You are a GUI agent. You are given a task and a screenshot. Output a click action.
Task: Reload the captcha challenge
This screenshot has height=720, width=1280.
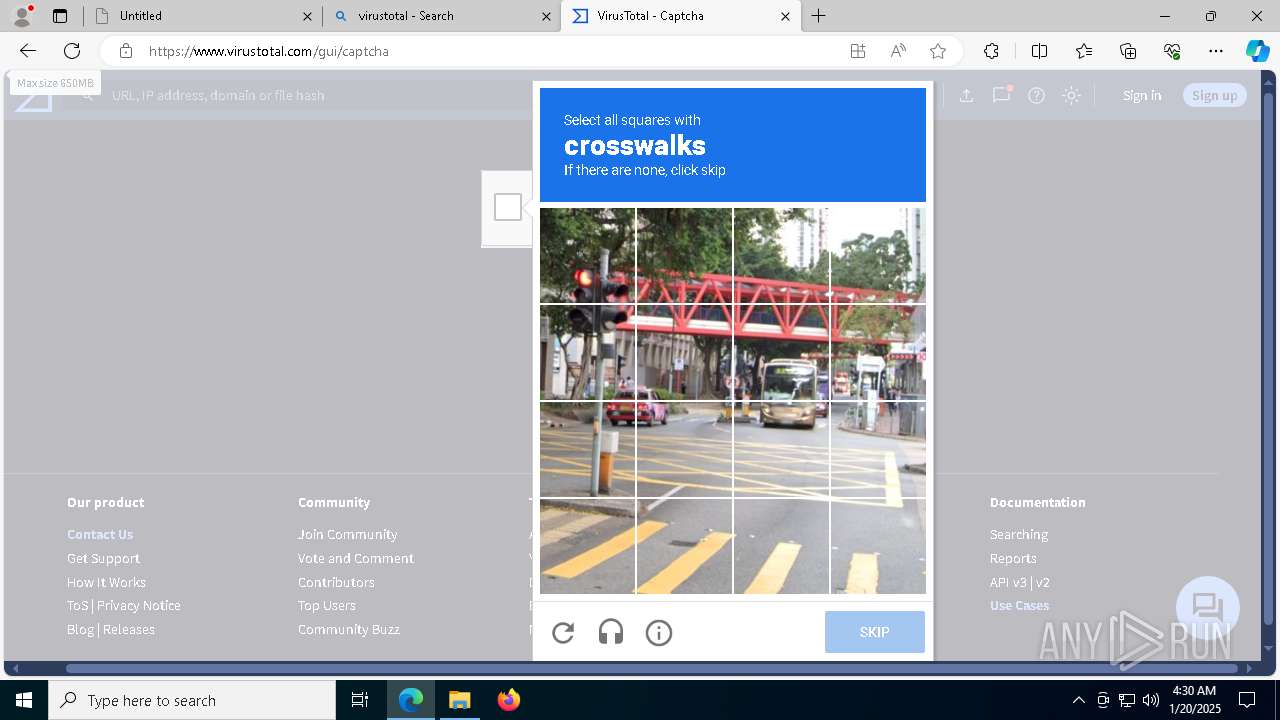point(563,632)
